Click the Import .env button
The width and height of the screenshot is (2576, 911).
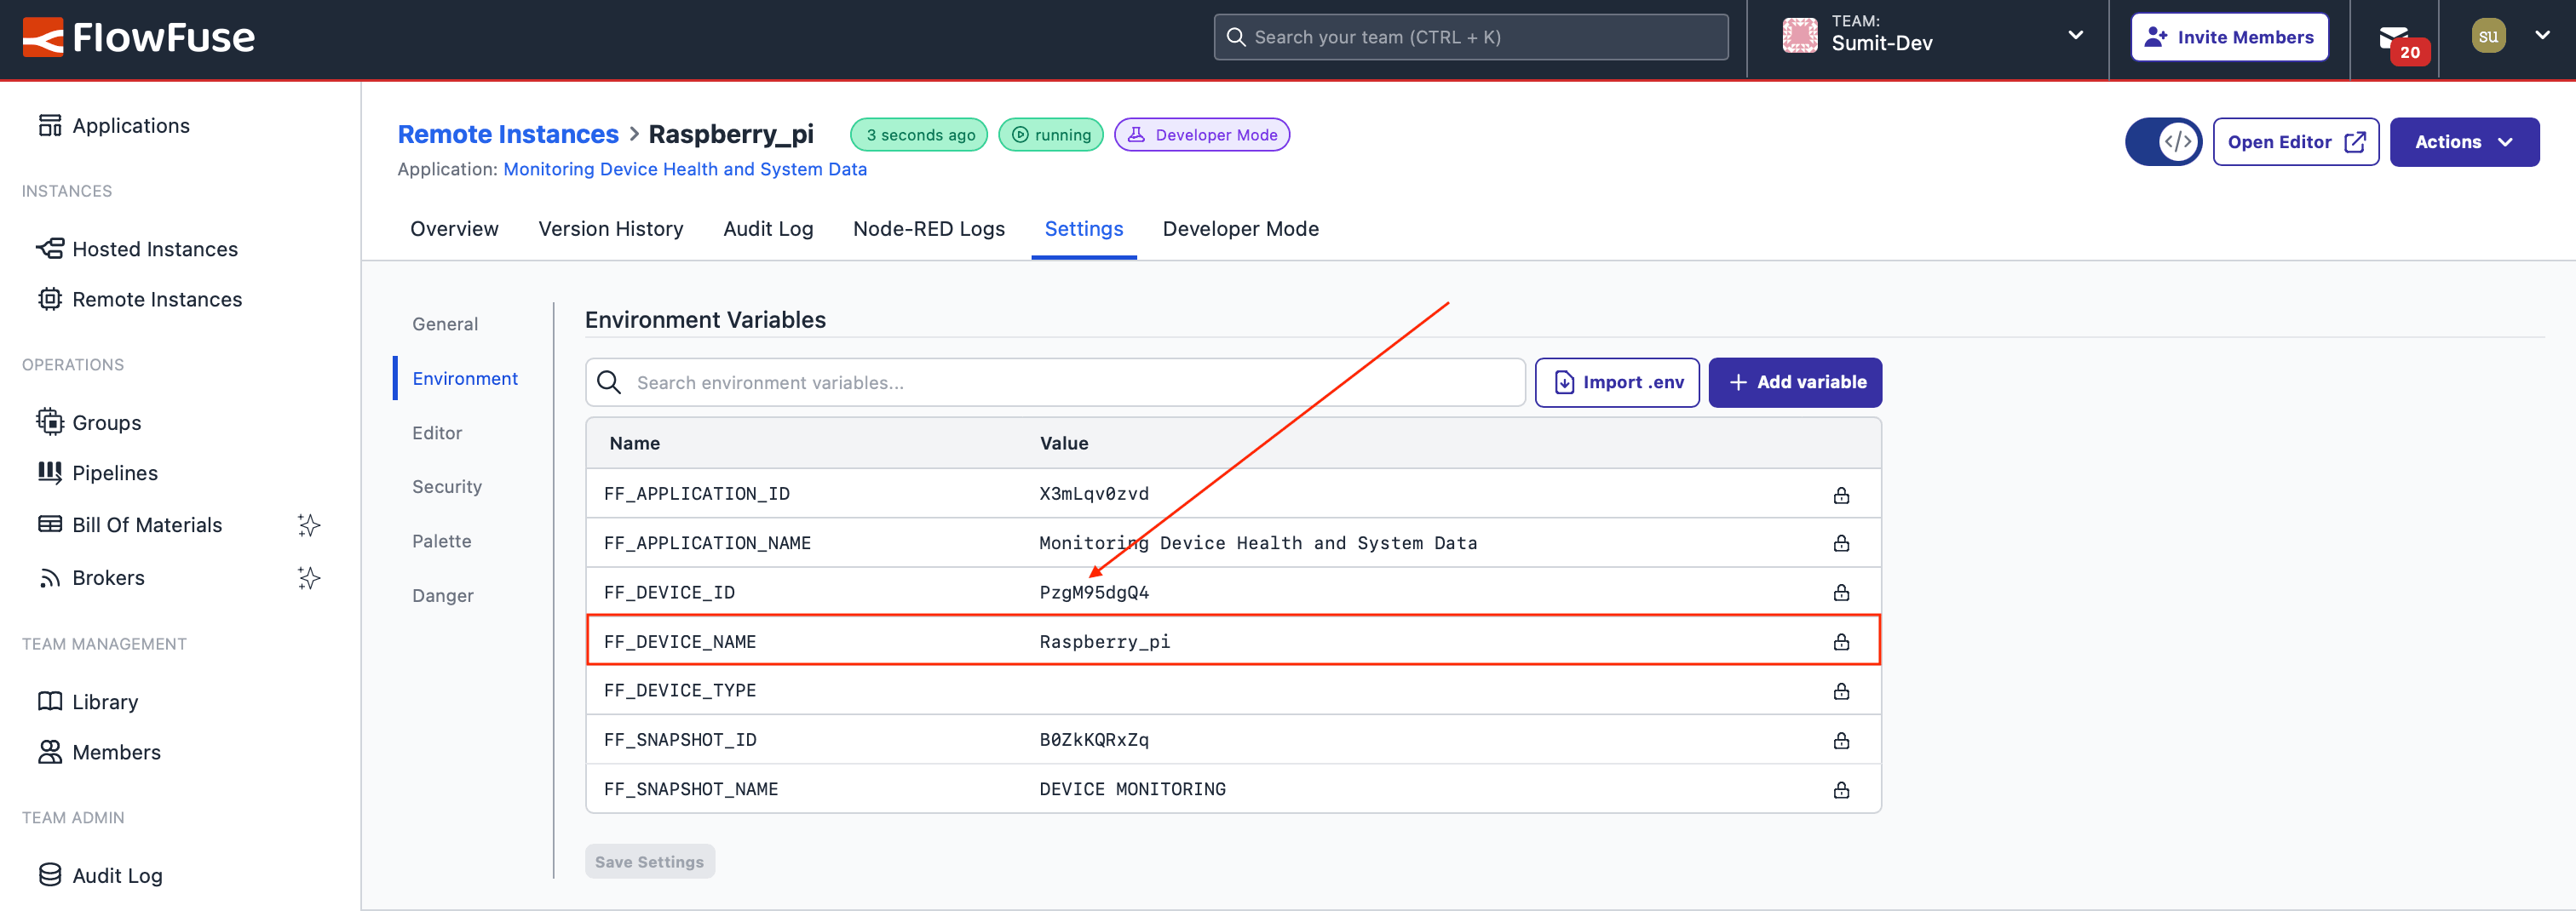pyautogui.click(x=1616, y=383)
